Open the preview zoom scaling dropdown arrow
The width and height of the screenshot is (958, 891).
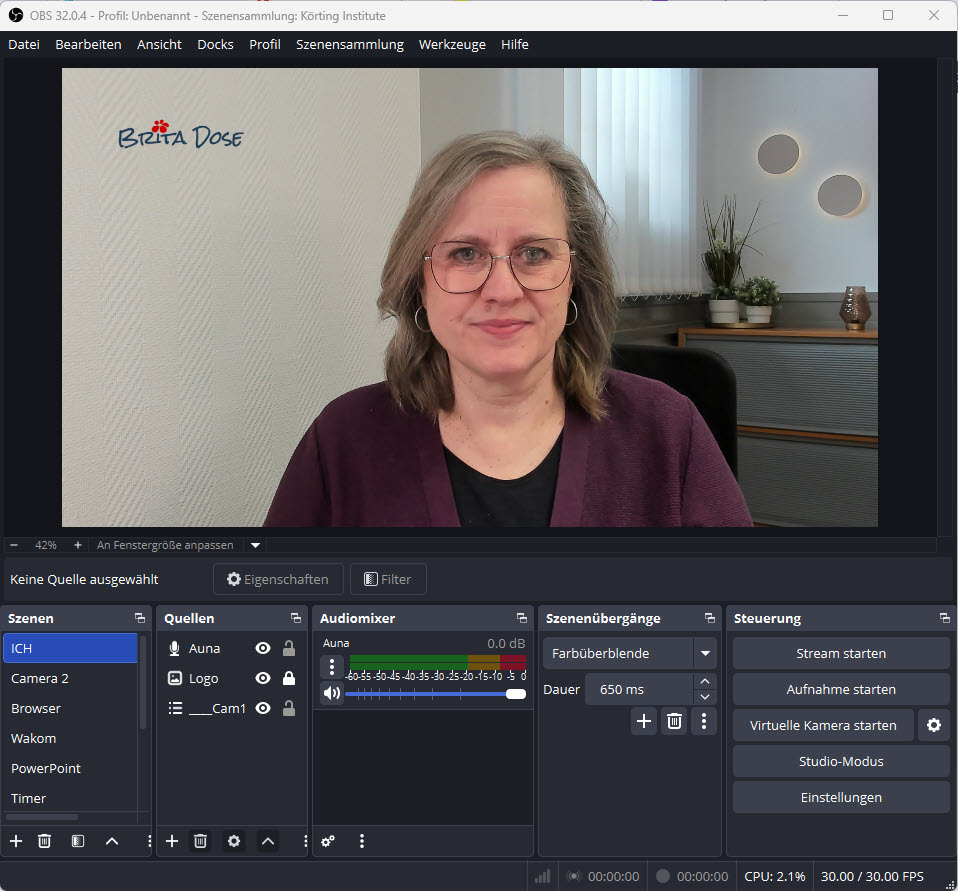[x=255, y=545]
